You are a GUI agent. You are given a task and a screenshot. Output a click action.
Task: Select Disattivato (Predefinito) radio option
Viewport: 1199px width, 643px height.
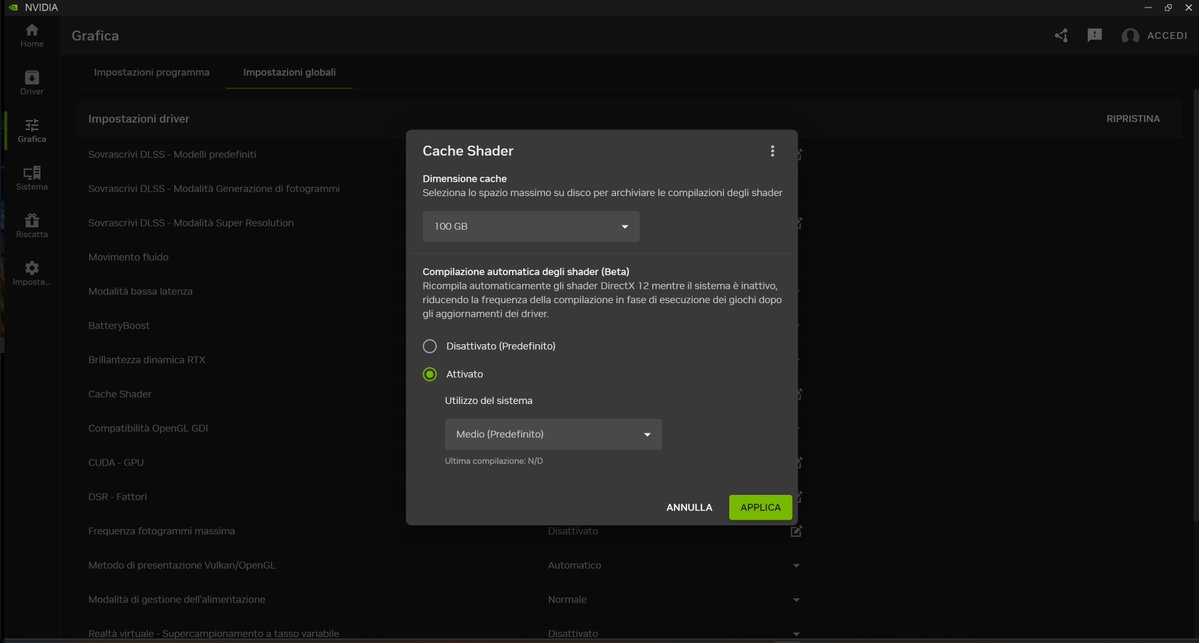tap(430, 346)
